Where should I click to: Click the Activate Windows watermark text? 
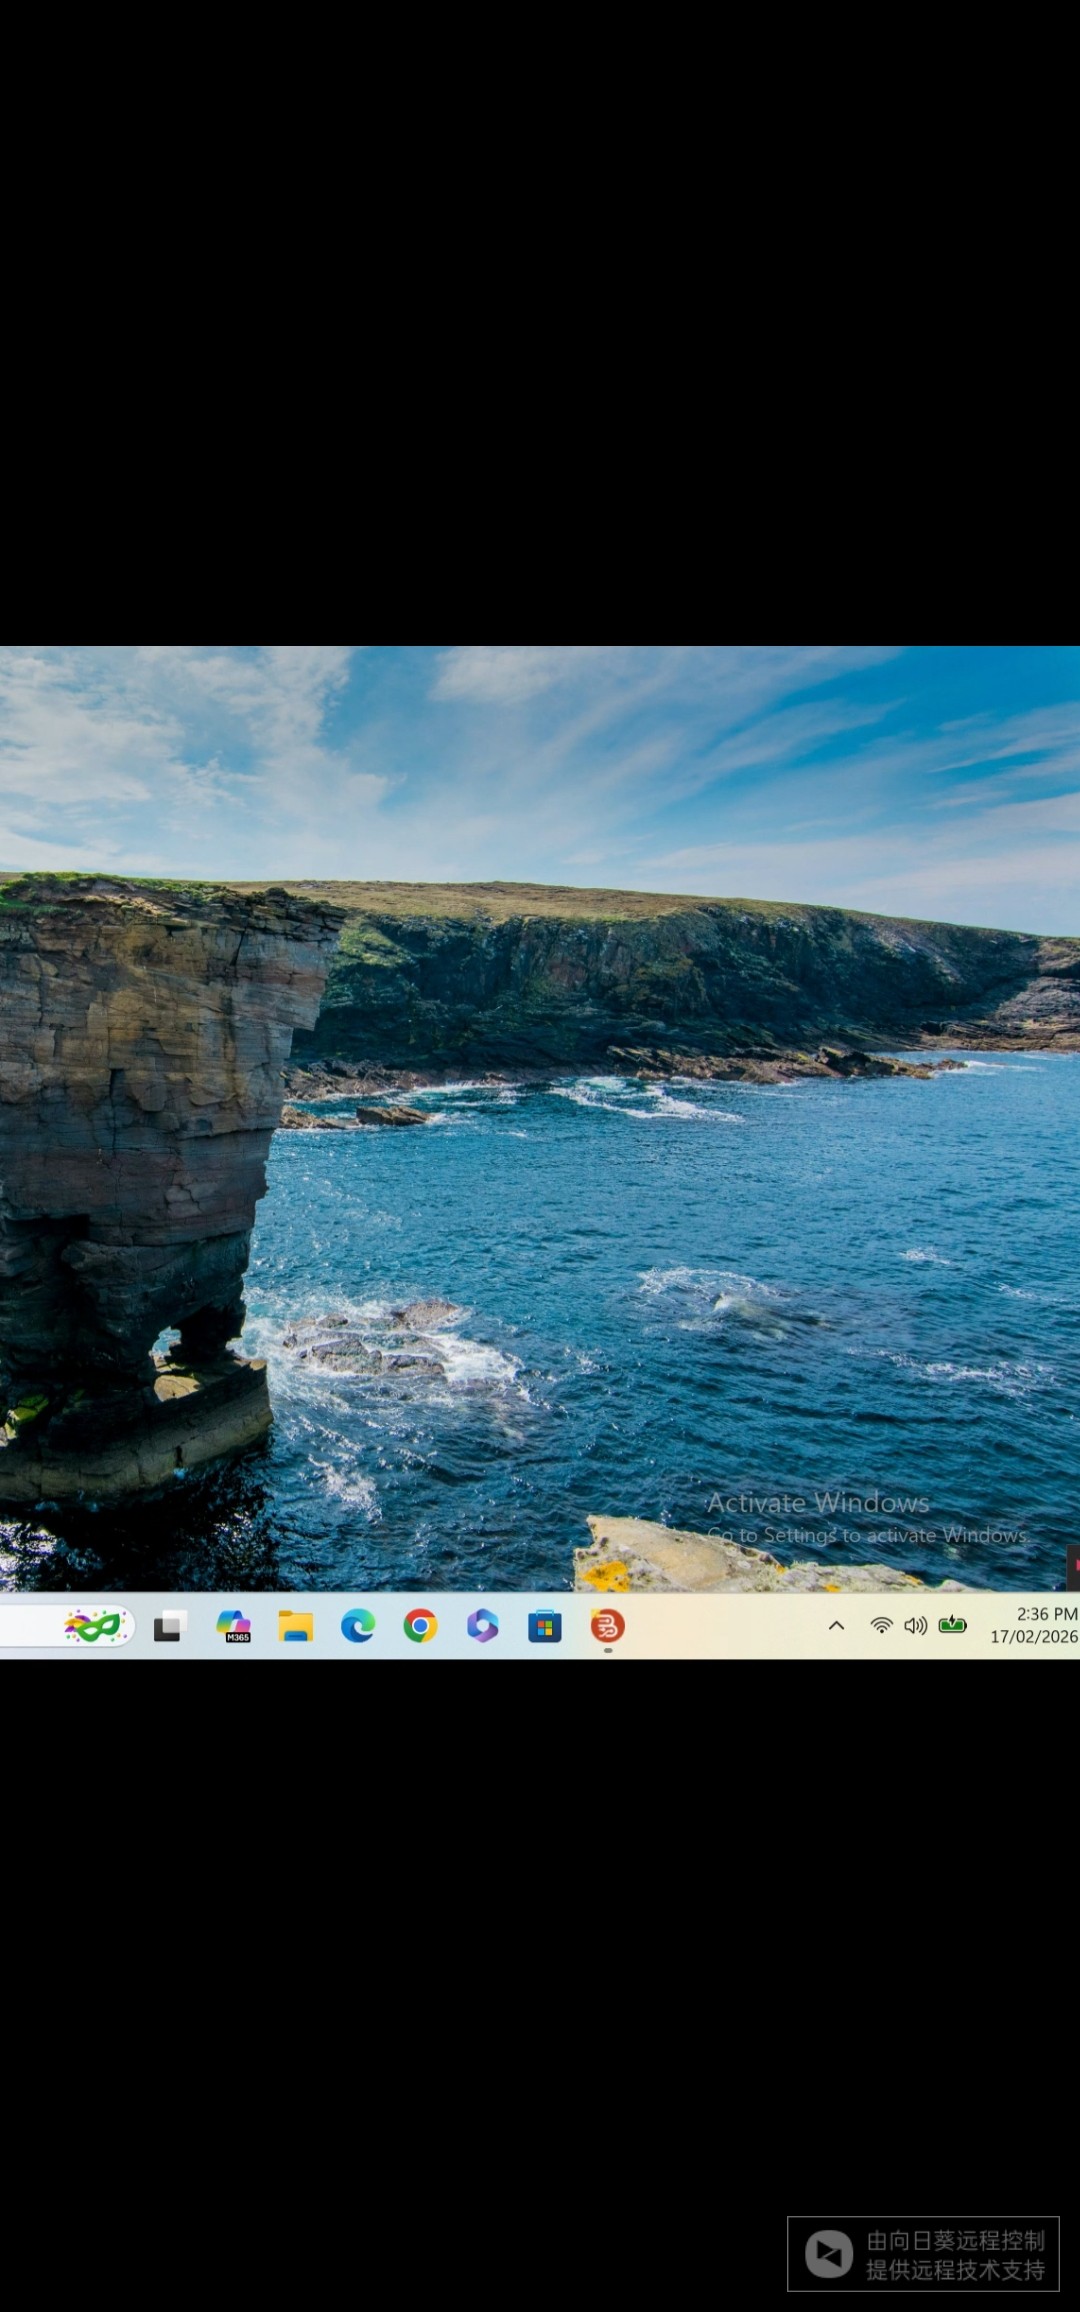[818, 1503]
